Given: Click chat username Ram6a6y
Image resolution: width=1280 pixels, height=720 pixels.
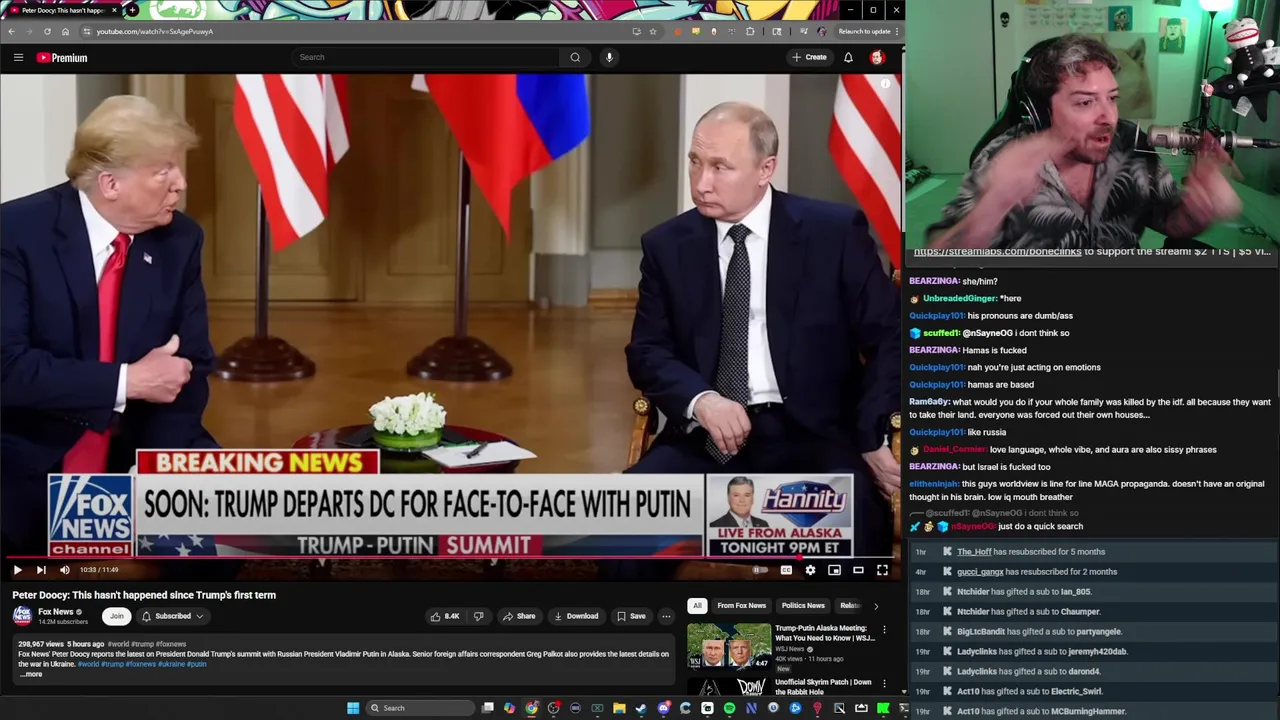Looking at the screenshot, I should pyautogui.click(x=929, y=402).
